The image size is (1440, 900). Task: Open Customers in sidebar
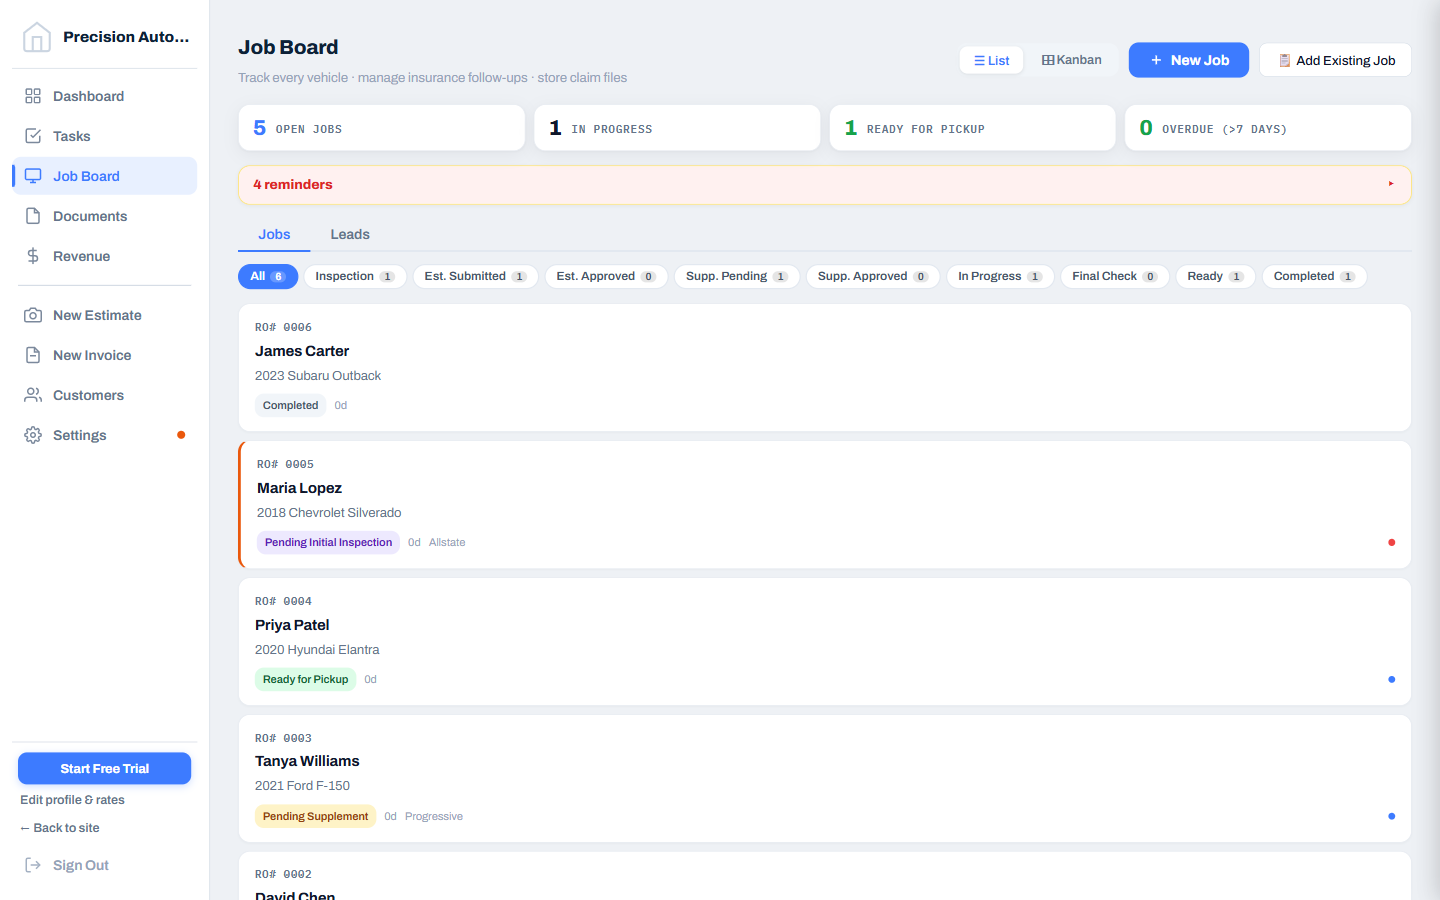tap(104, 395)
